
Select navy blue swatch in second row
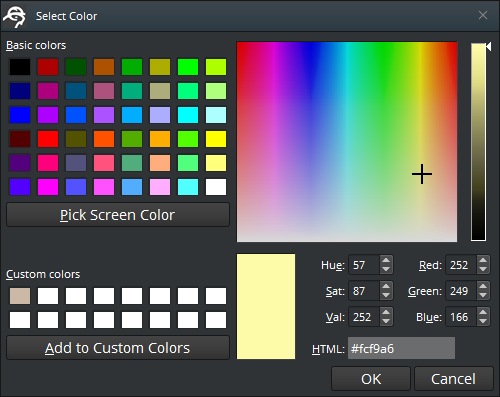[20, 91]
